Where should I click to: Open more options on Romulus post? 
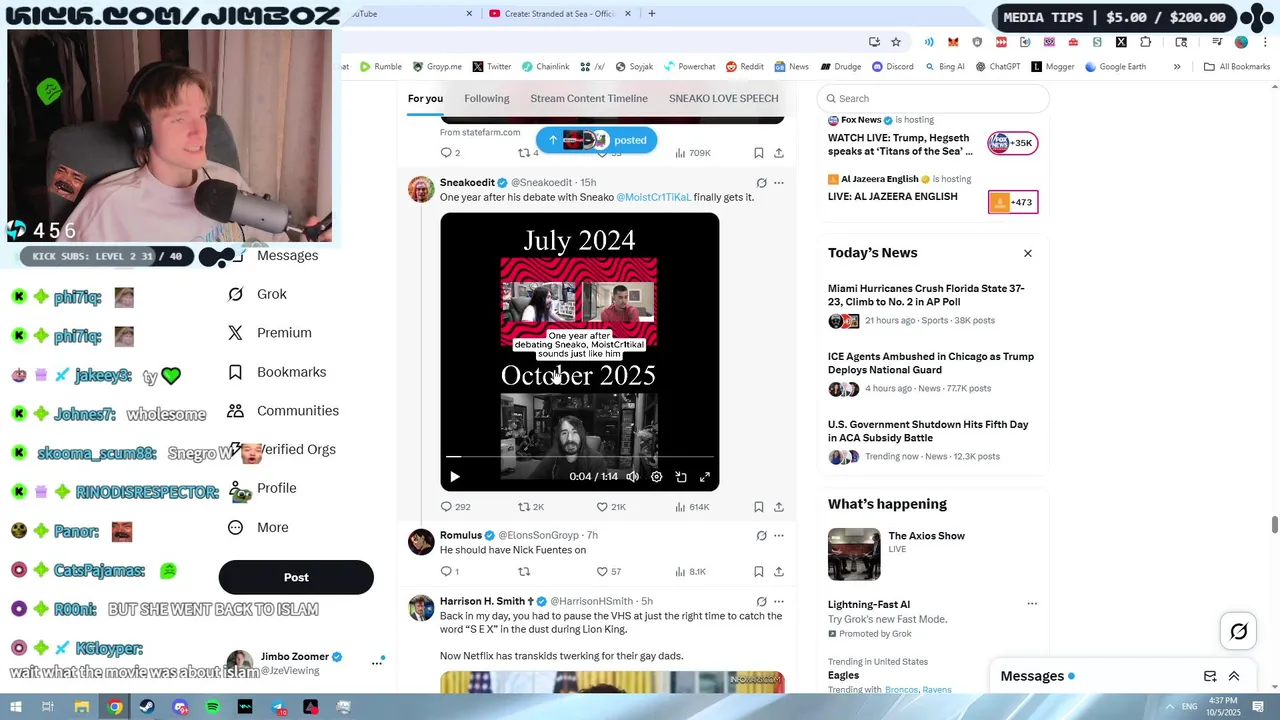coord(779,536)
